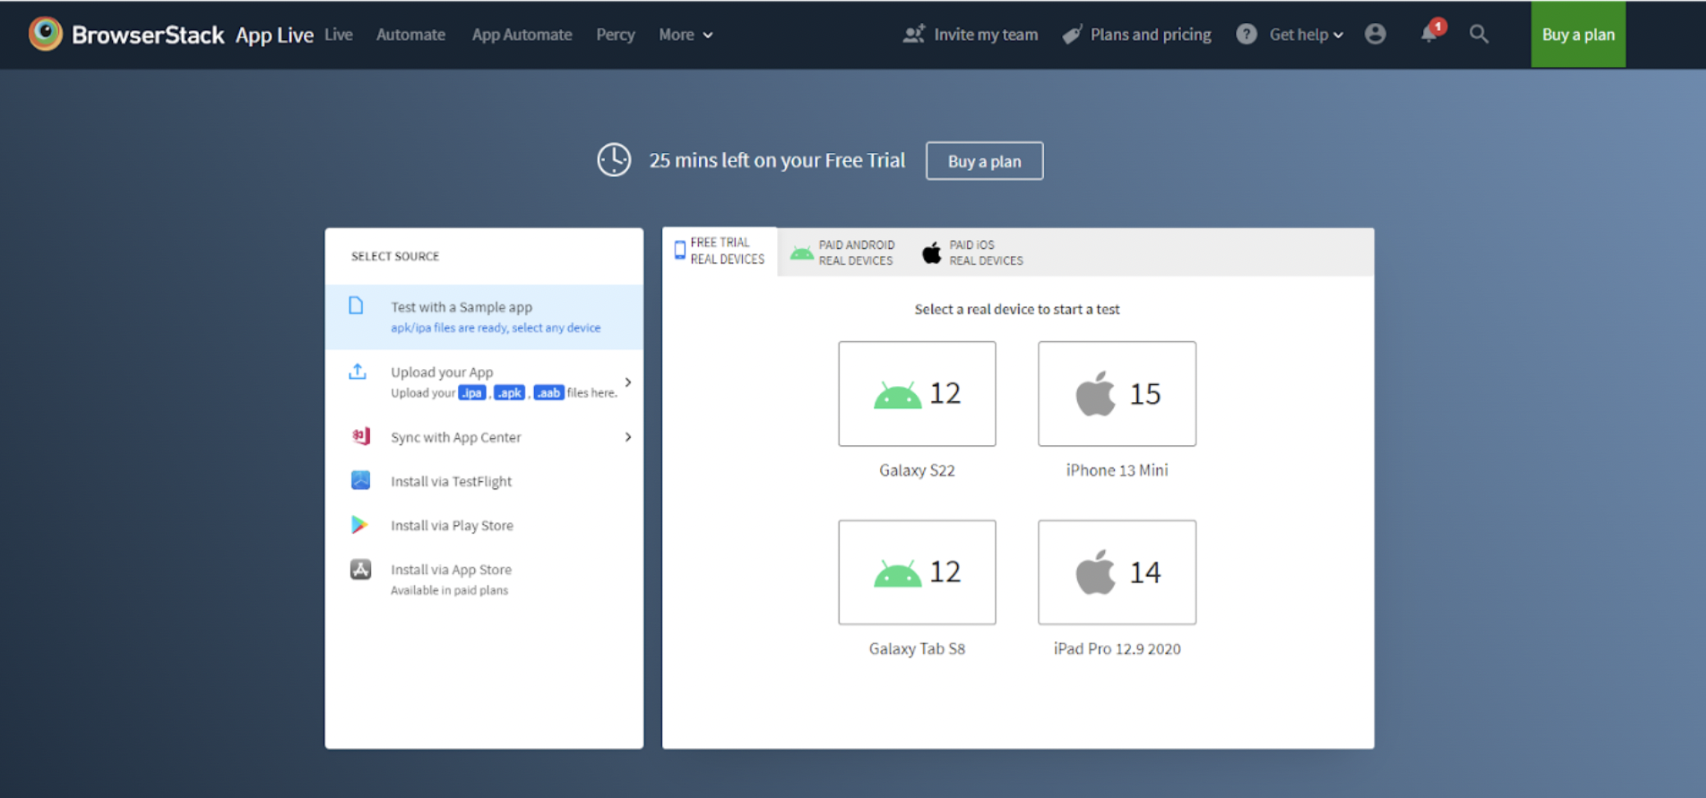Image resolution: width=1706 pixels, height=798 pixels.
Task: Open Plans and pricing link
Action: click(x=1137, y=34)
